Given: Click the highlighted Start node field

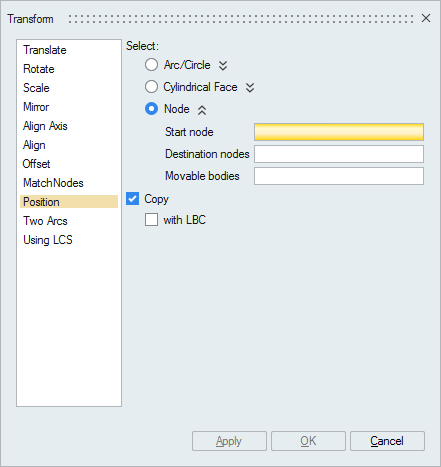Looking at the screenshot, I should tap(339, 132).
